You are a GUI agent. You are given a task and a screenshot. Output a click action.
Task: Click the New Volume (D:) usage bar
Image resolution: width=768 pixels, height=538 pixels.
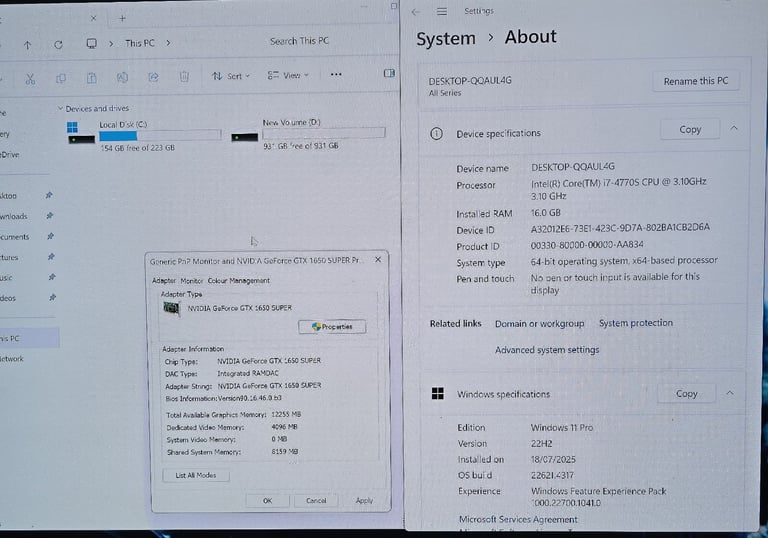pyautogui.click(x=324, y=133)
